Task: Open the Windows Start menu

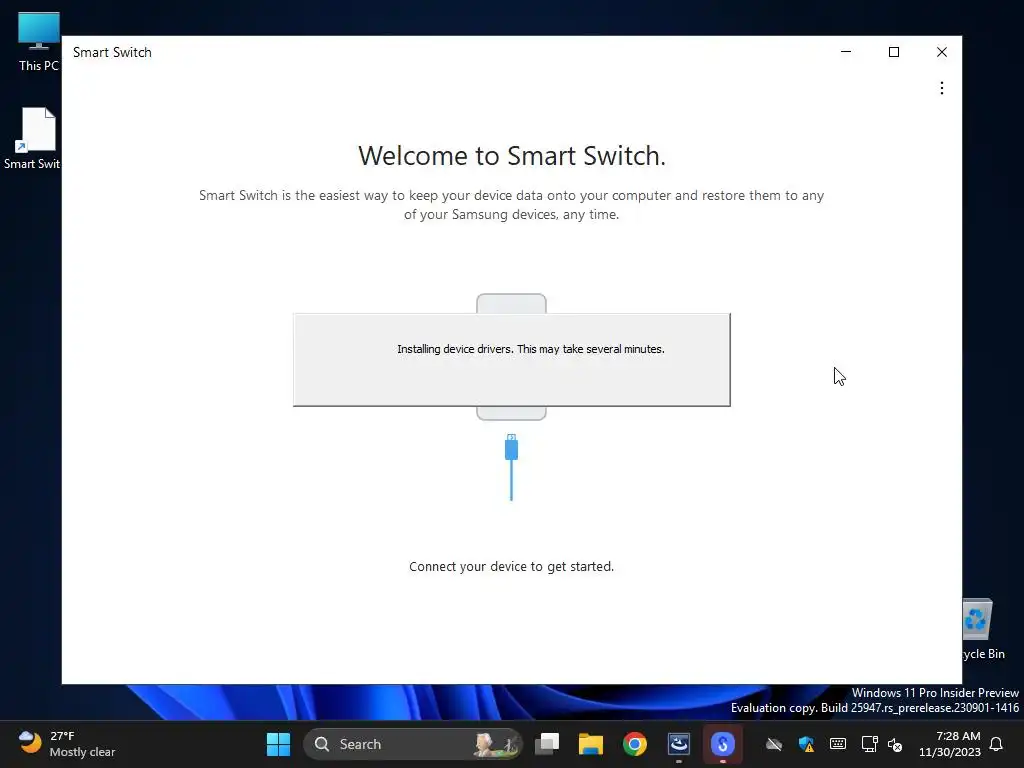Action: (278, 744)
